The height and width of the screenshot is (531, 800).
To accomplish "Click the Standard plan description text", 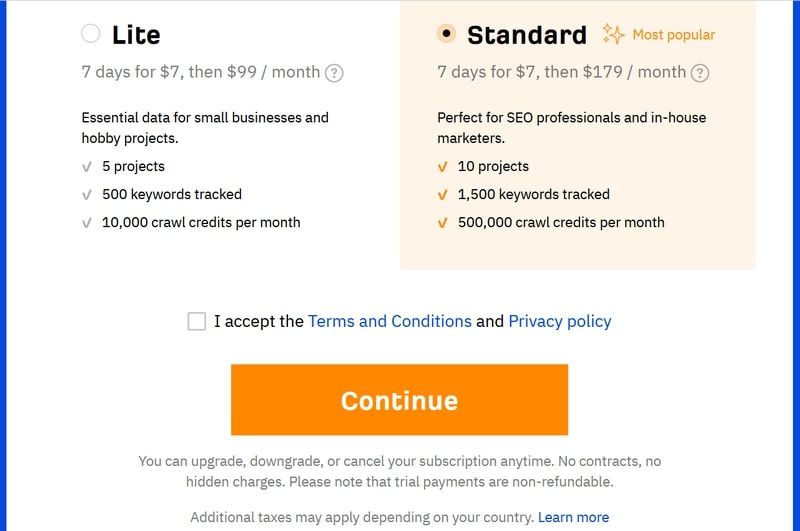I will [571, 128].
